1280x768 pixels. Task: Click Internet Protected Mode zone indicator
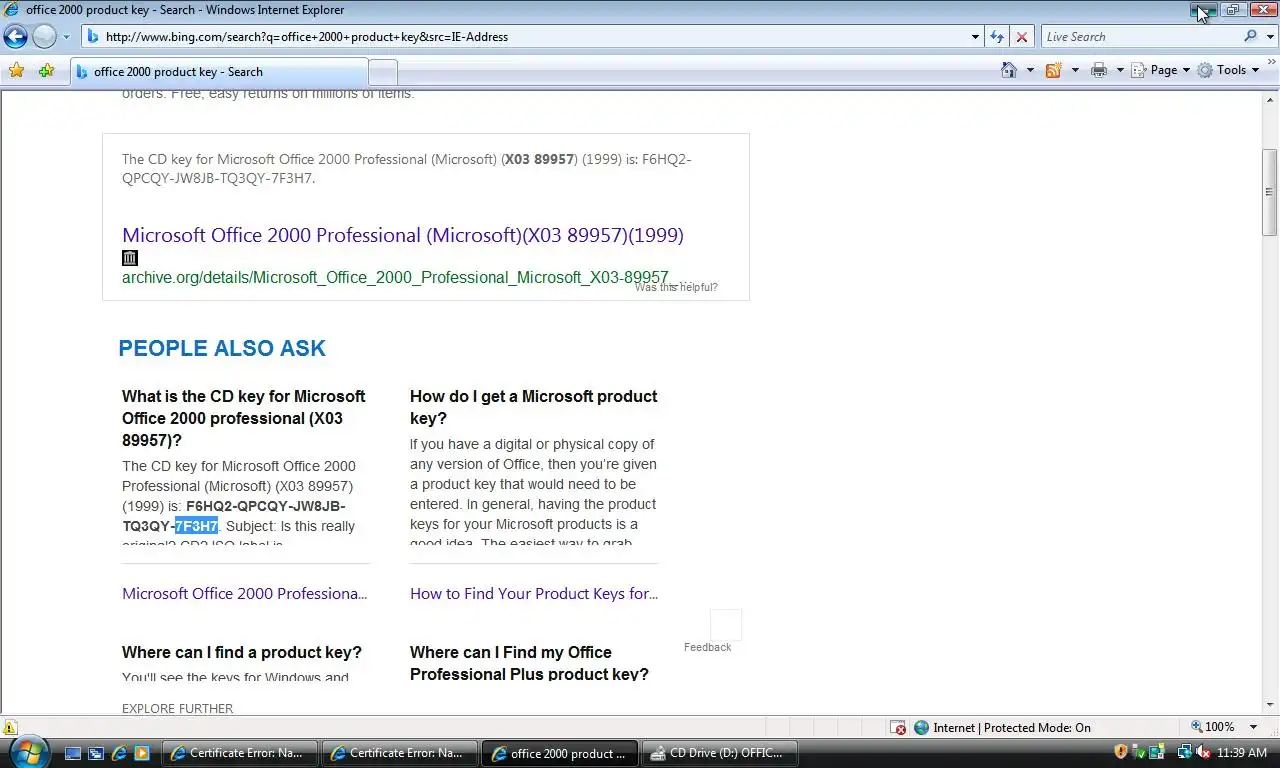click(1002, 728)
